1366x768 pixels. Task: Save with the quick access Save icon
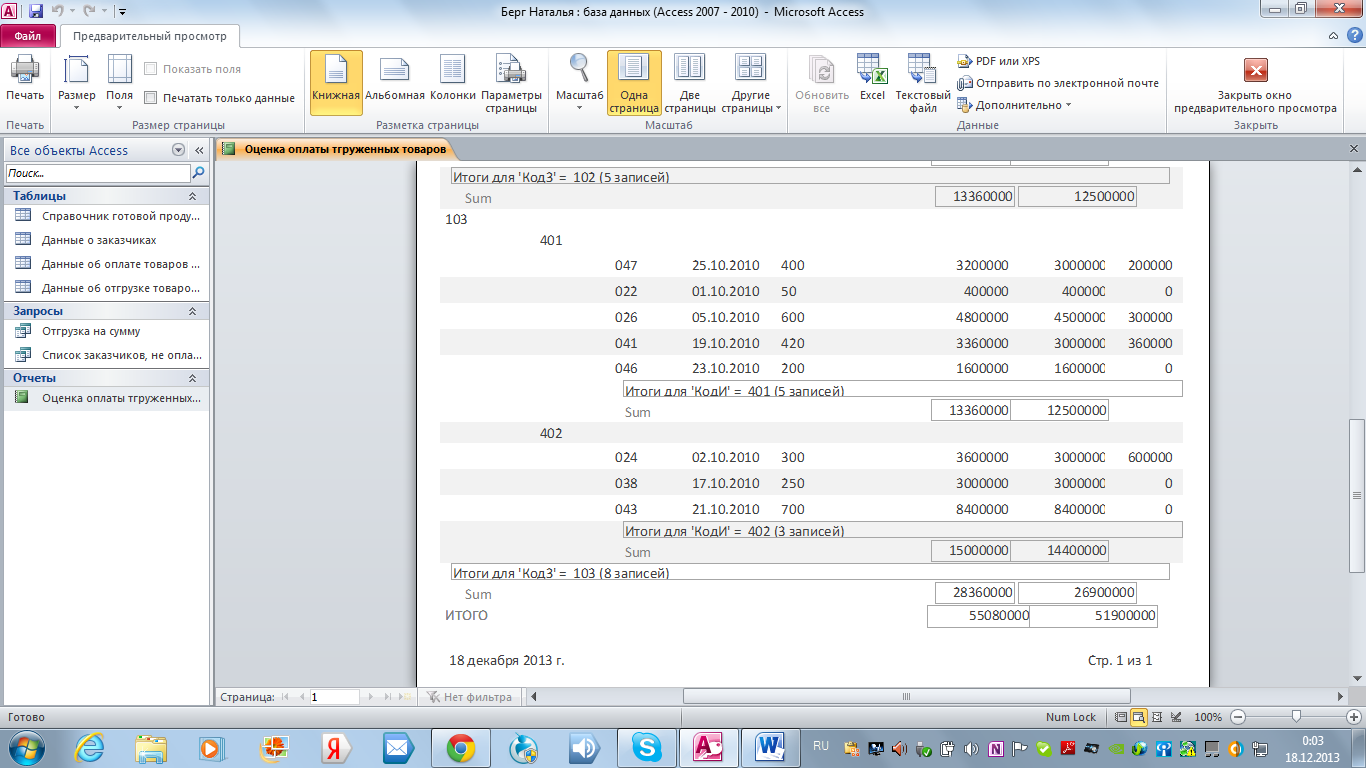pos(36,11)
